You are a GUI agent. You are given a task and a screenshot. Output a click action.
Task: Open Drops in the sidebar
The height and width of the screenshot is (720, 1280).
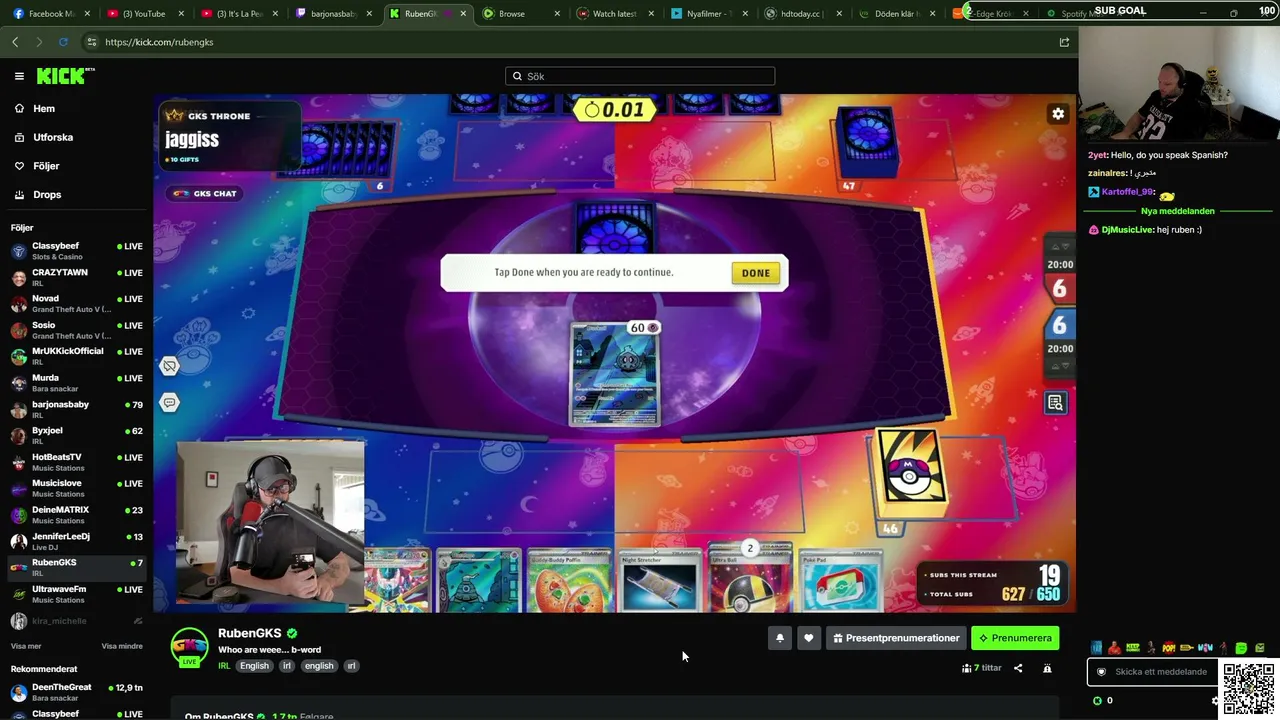(x=46, y=195)
